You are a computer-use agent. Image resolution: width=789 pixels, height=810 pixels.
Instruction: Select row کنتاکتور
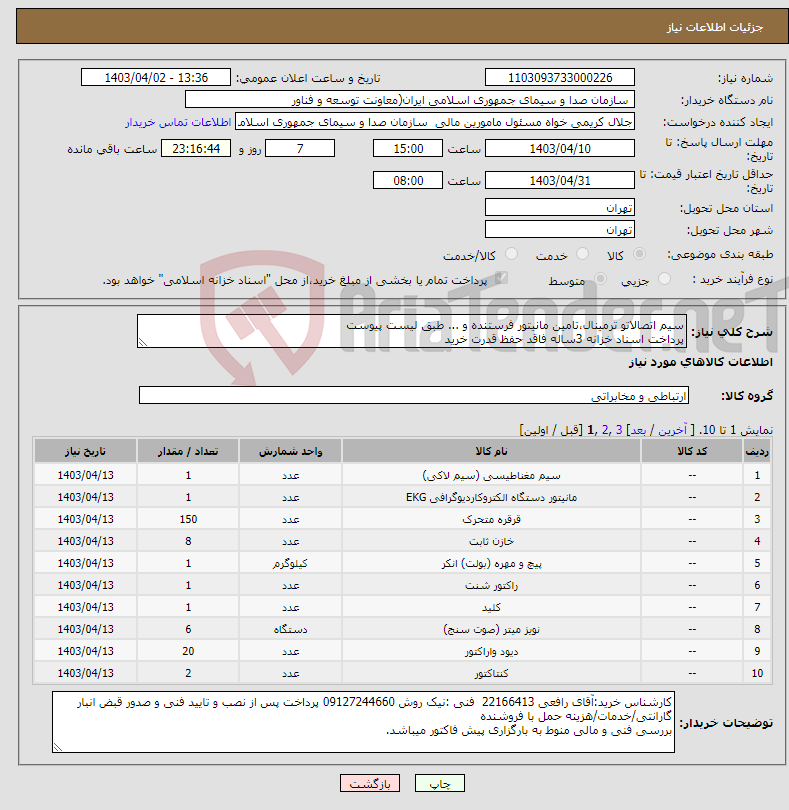(x=403, y=673)
